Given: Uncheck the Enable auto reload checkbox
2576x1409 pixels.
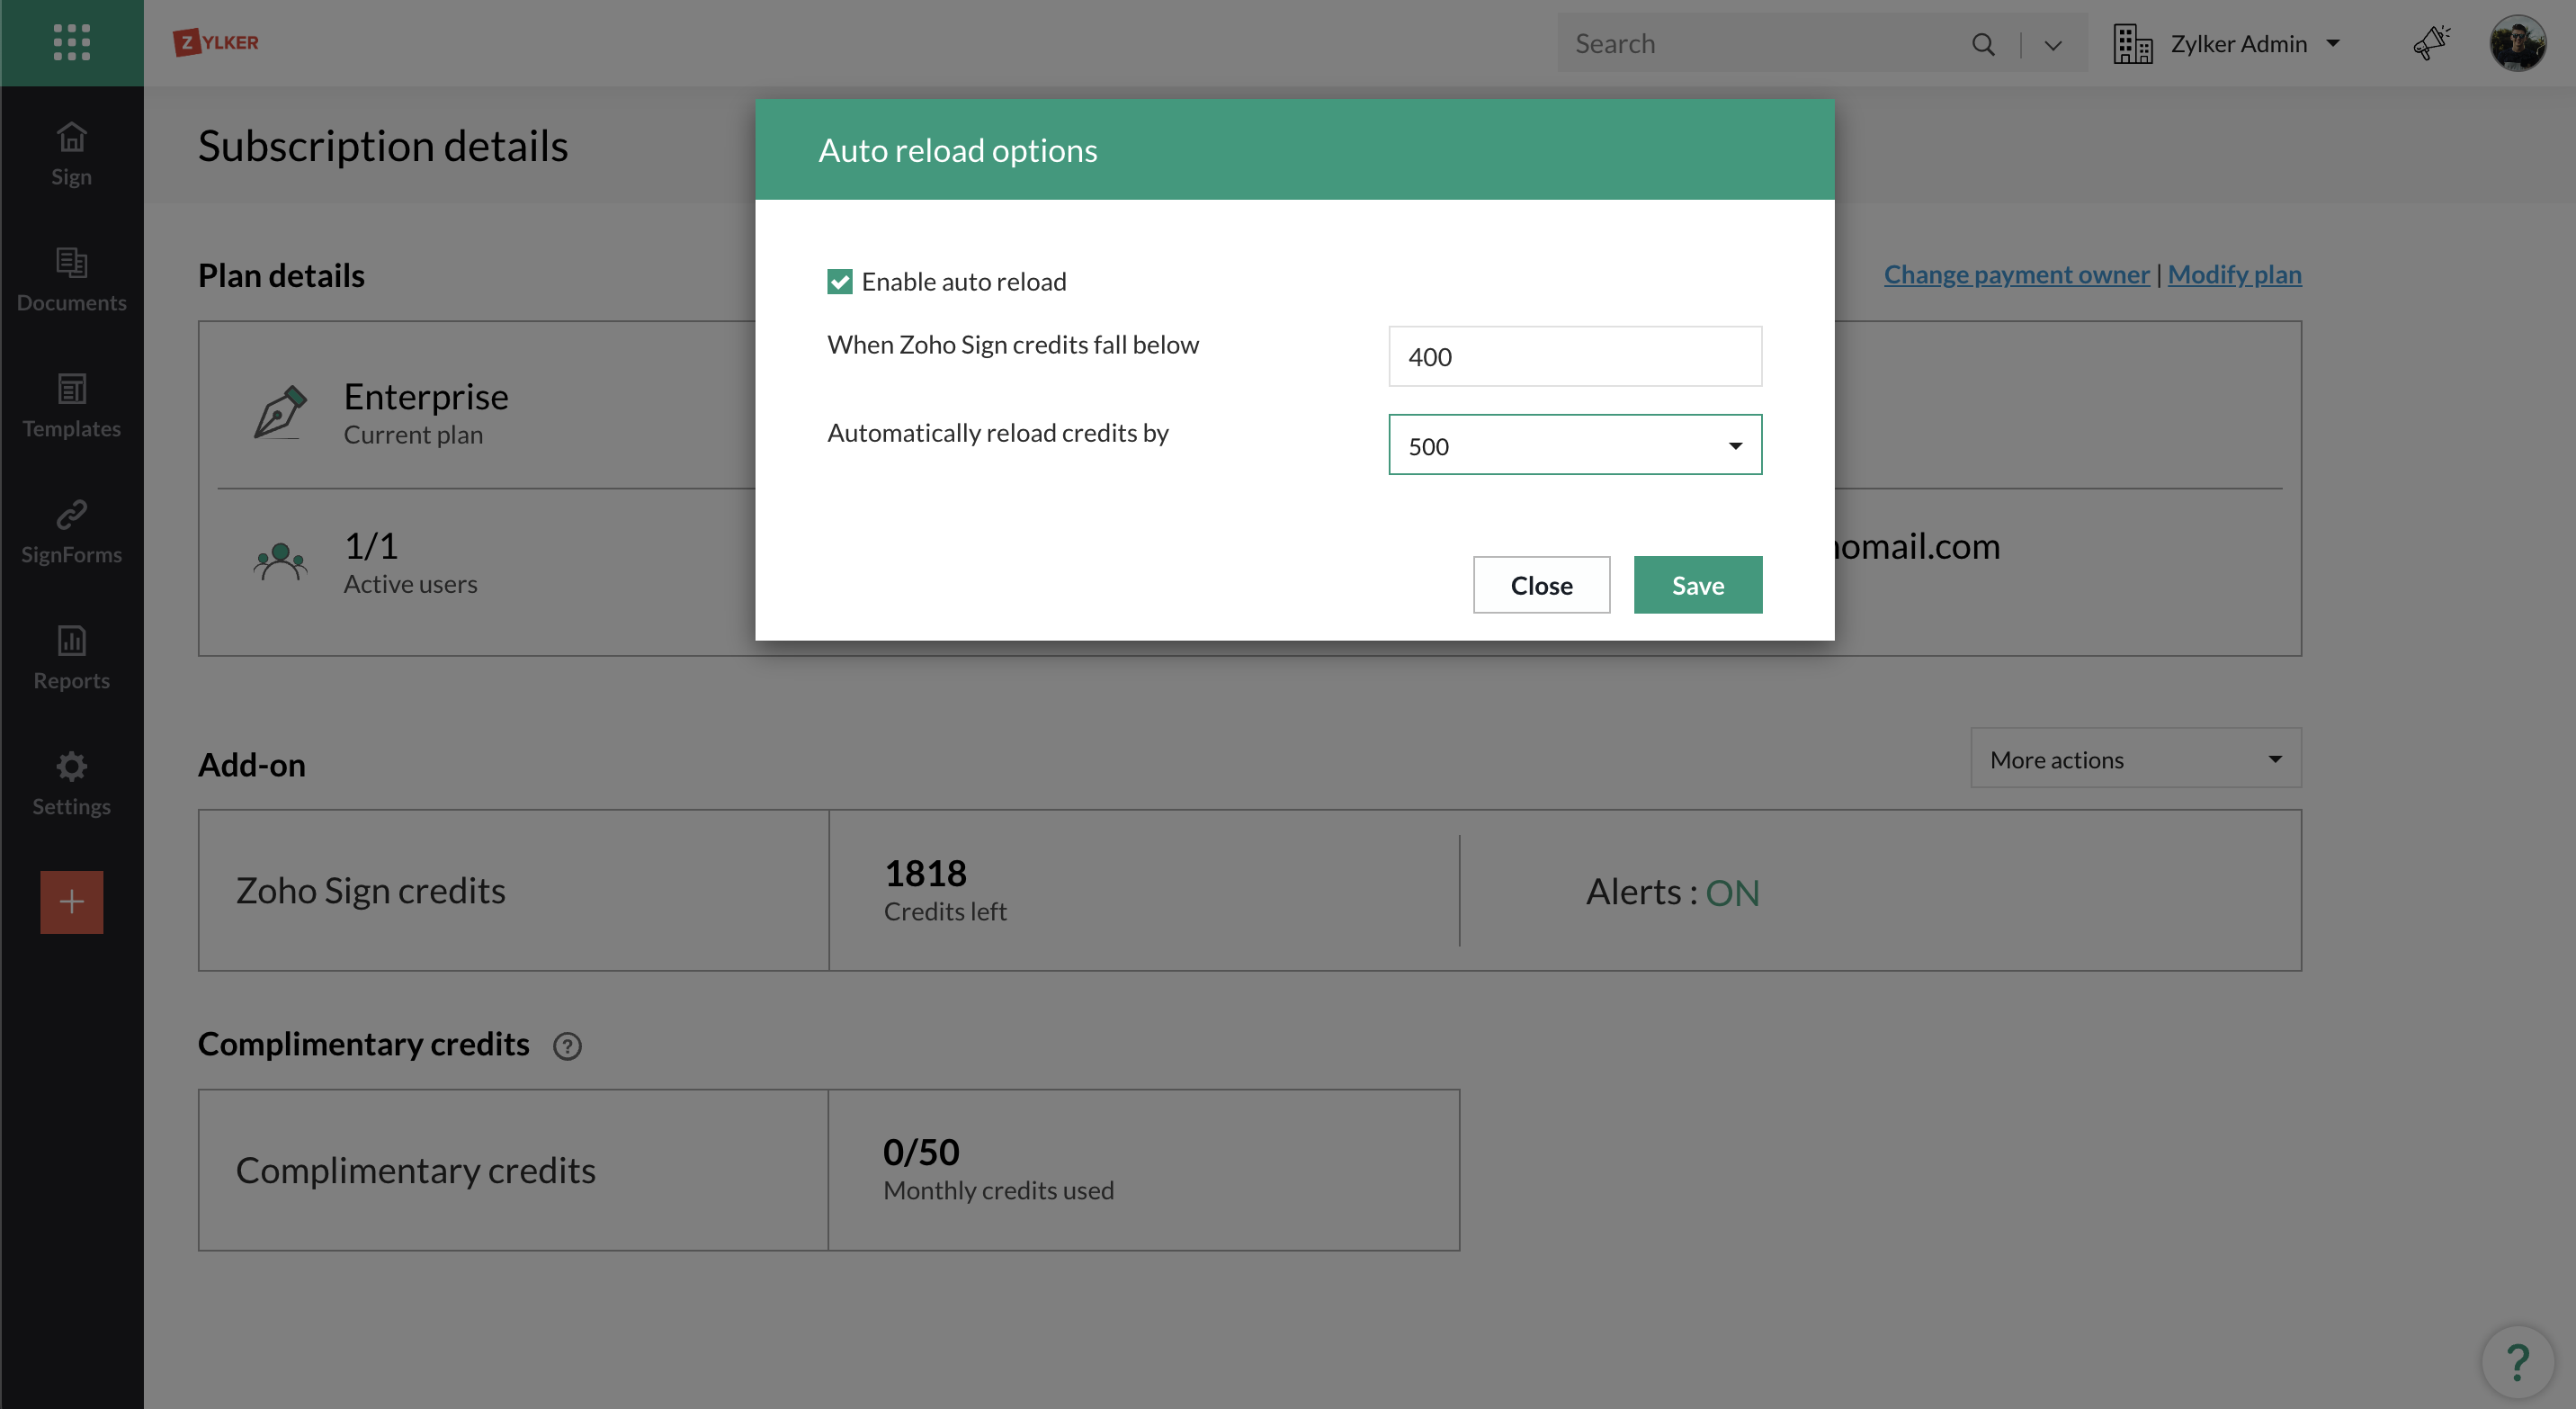Looking at the screenshot, I should (839, 282).
